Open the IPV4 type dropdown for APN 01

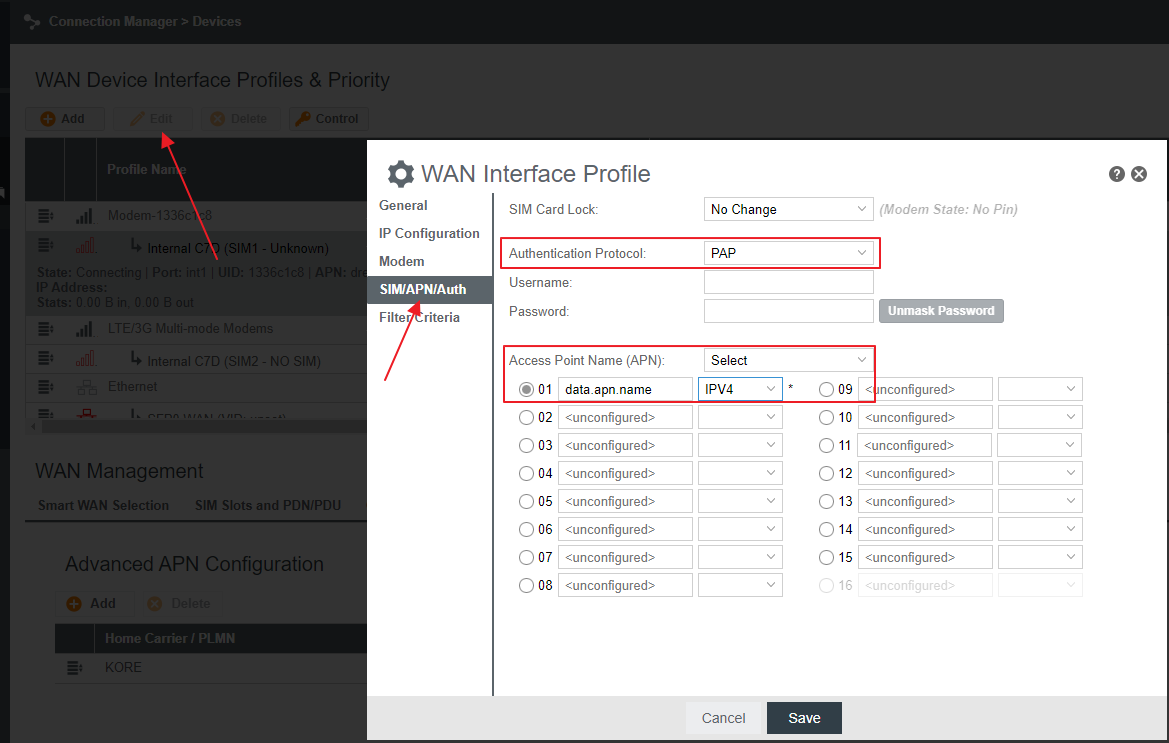pos(740,389)
